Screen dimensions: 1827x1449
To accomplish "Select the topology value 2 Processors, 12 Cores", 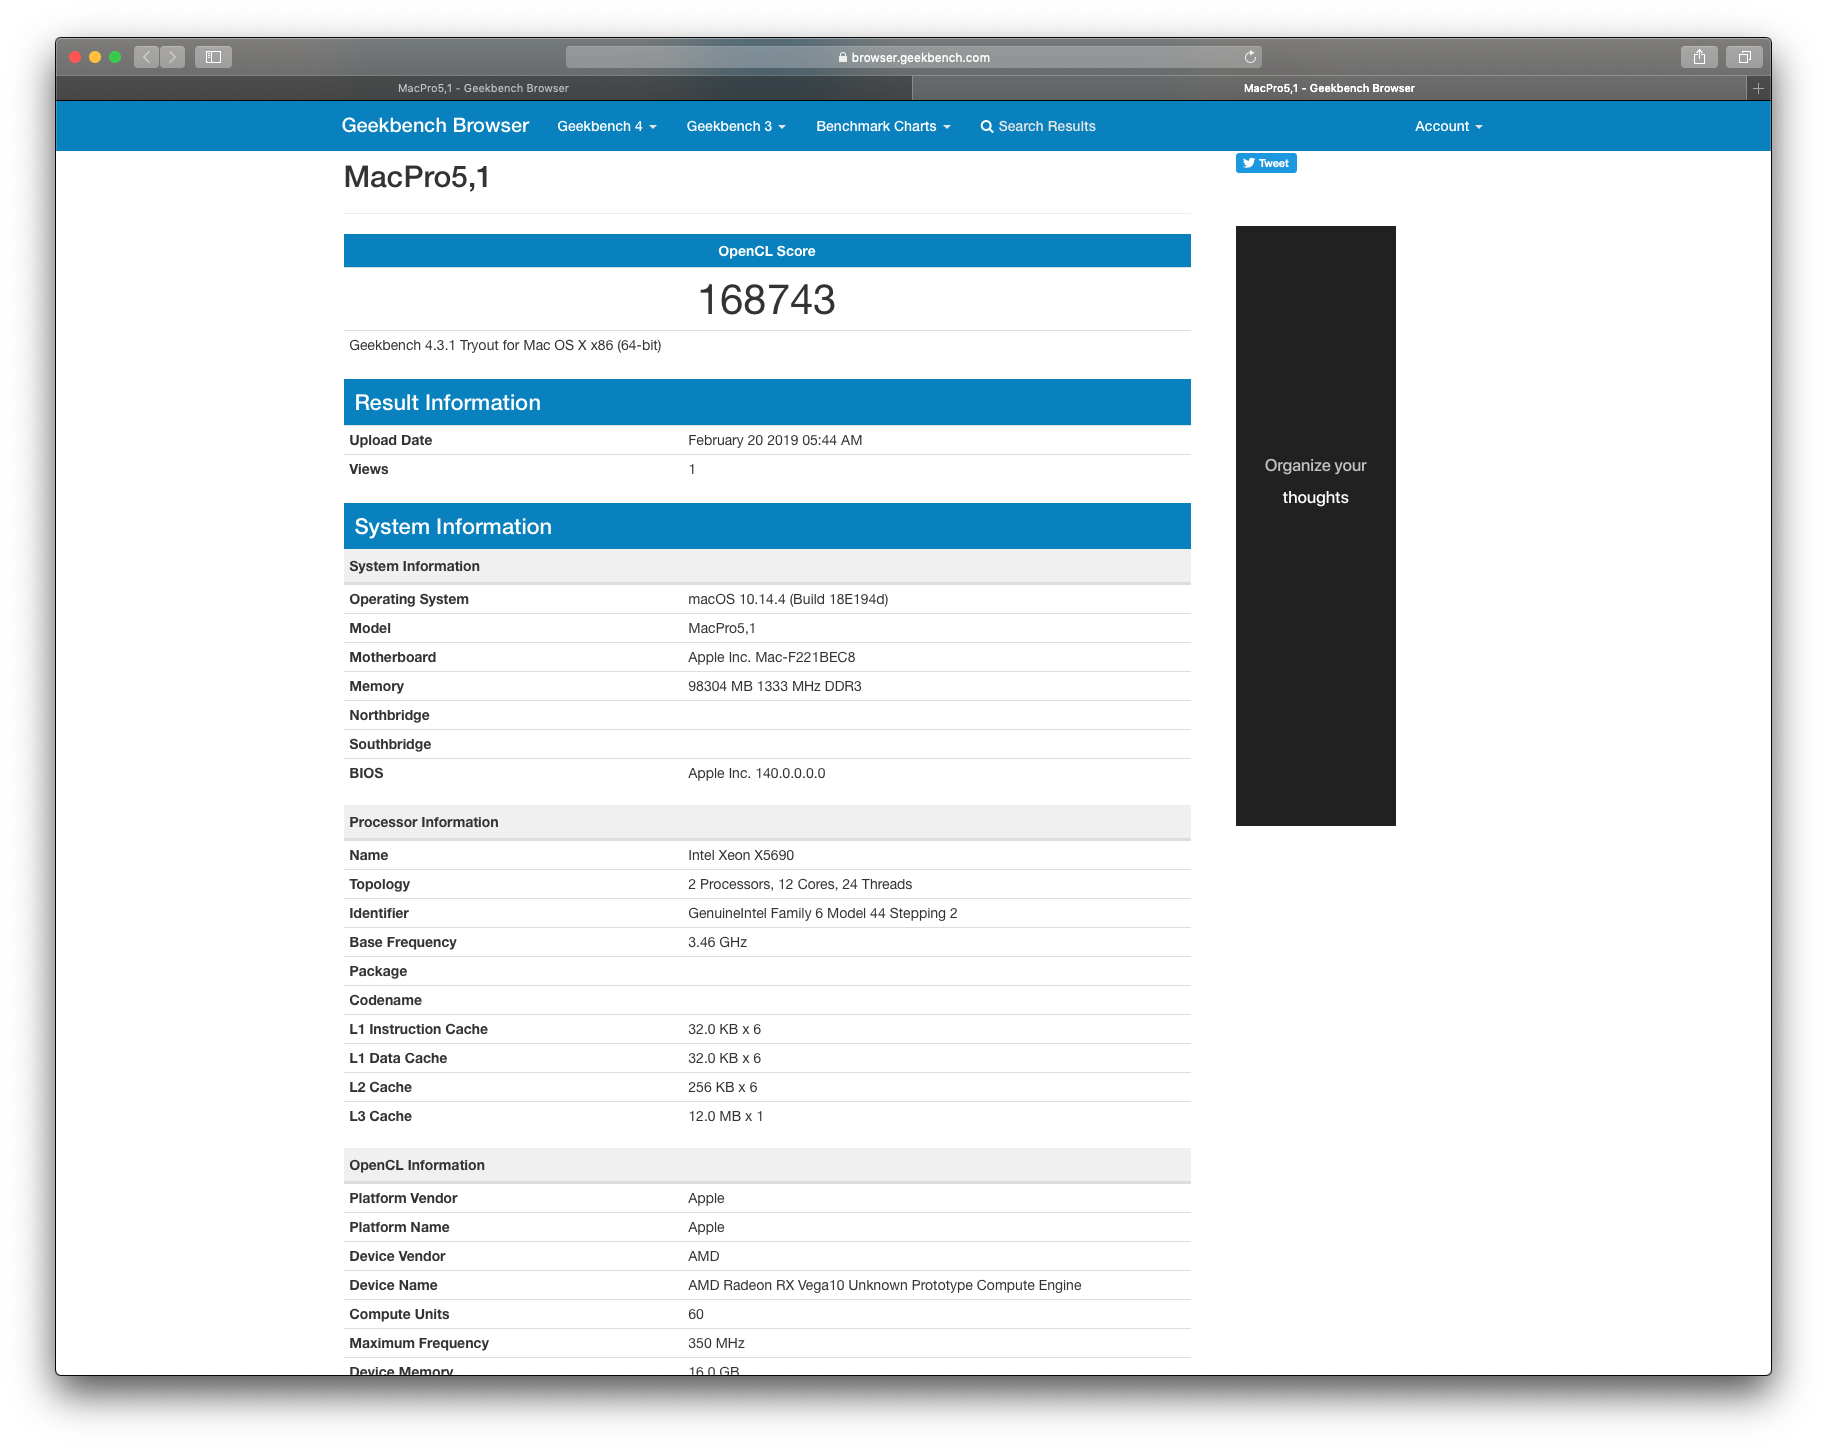I will (800, 884).
